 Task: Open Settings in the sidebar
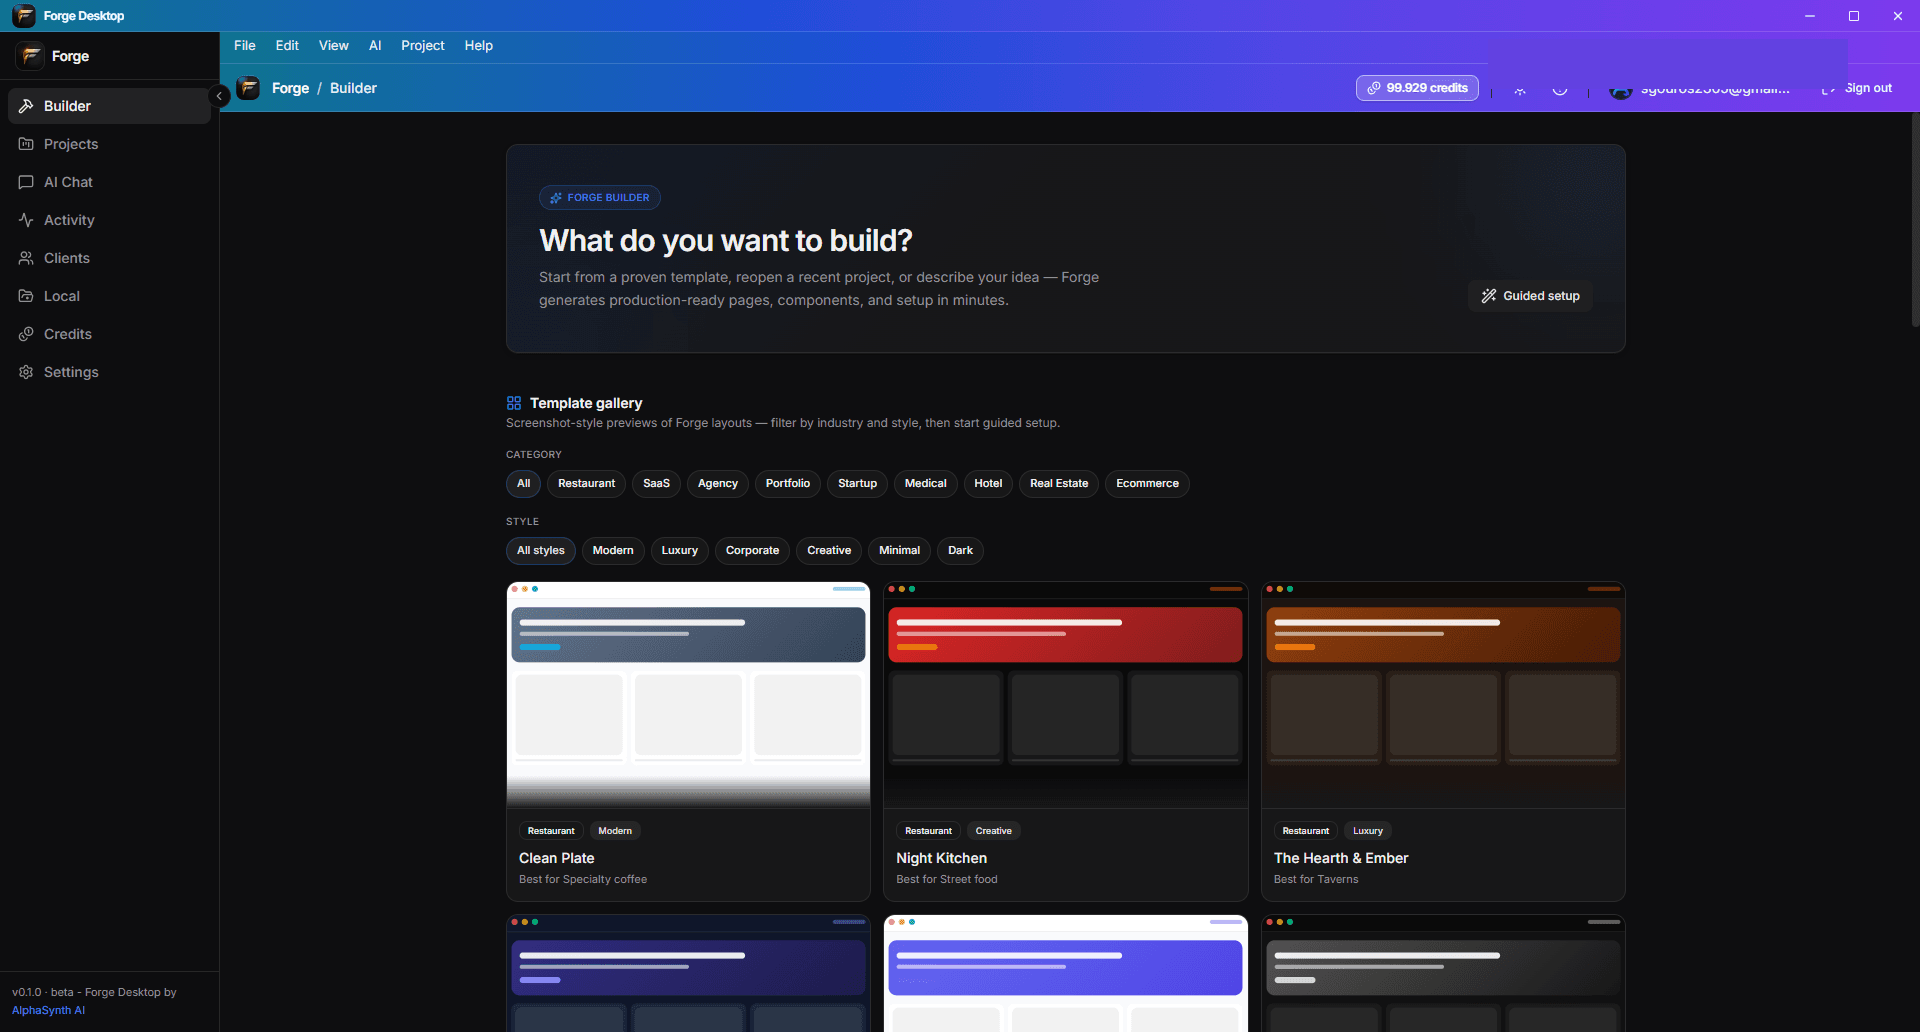click(109, 372)
